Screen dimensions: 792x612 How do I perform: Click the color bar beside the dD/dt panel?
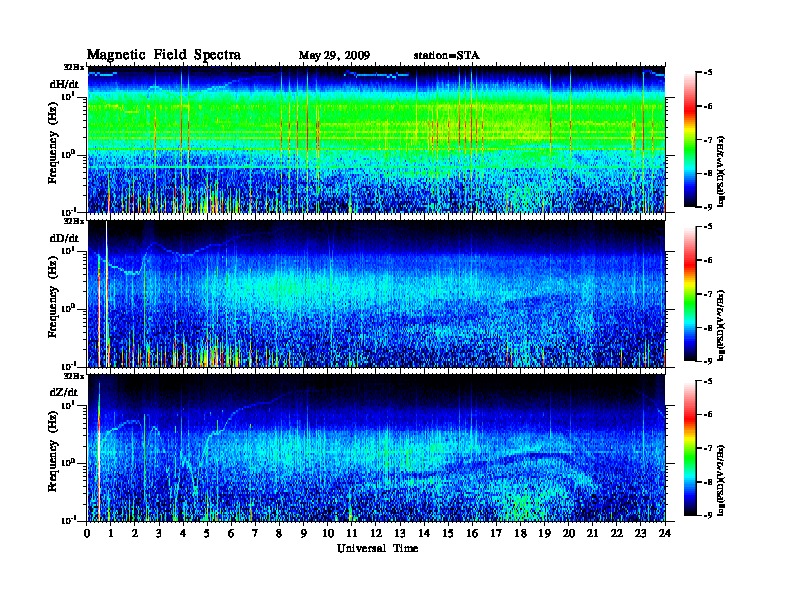click(690, 294)
